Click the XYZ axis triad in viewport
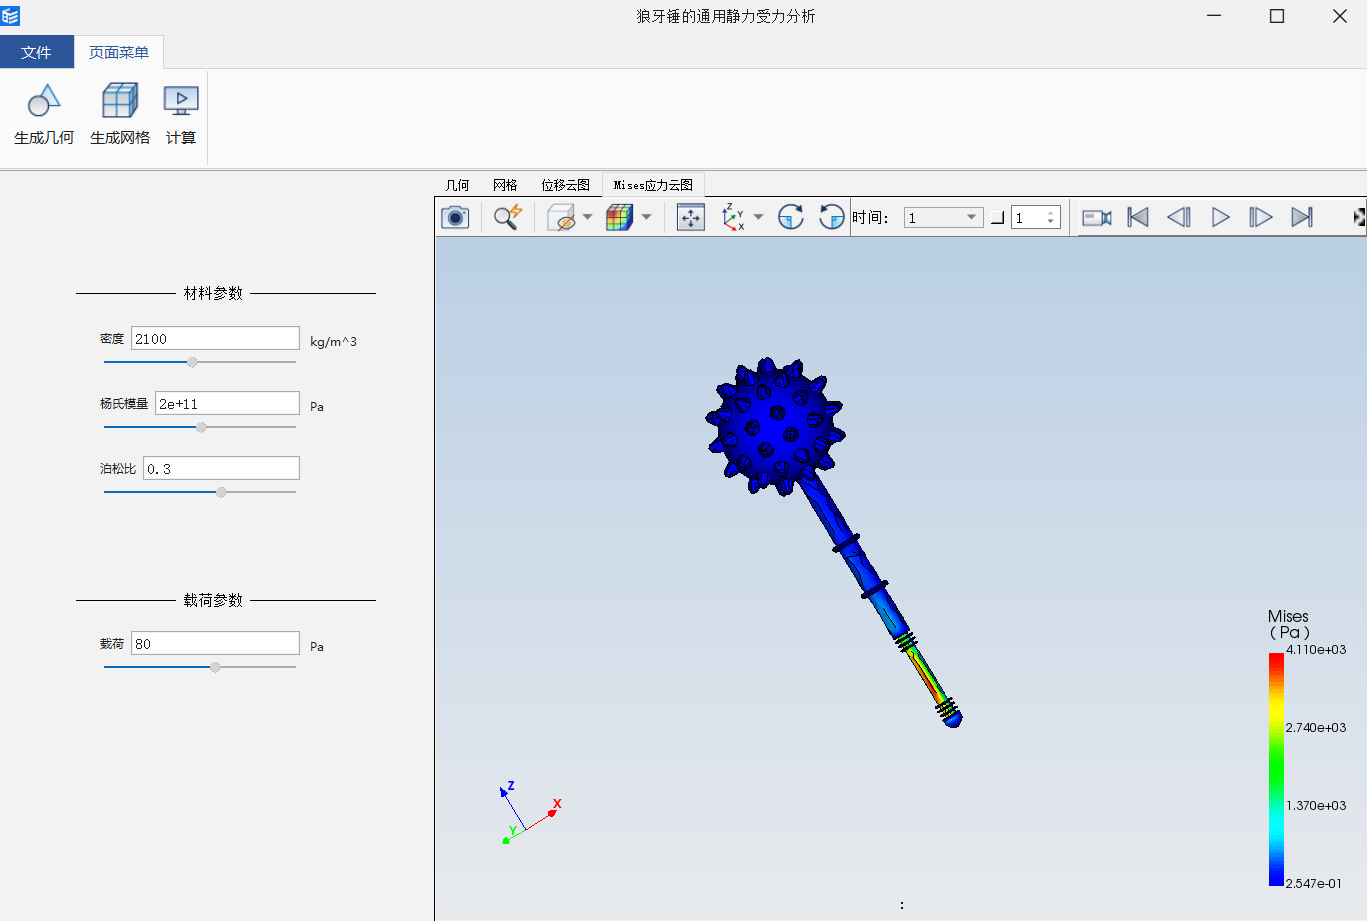This screenshot has height=921, width=1367. point(529,814)
